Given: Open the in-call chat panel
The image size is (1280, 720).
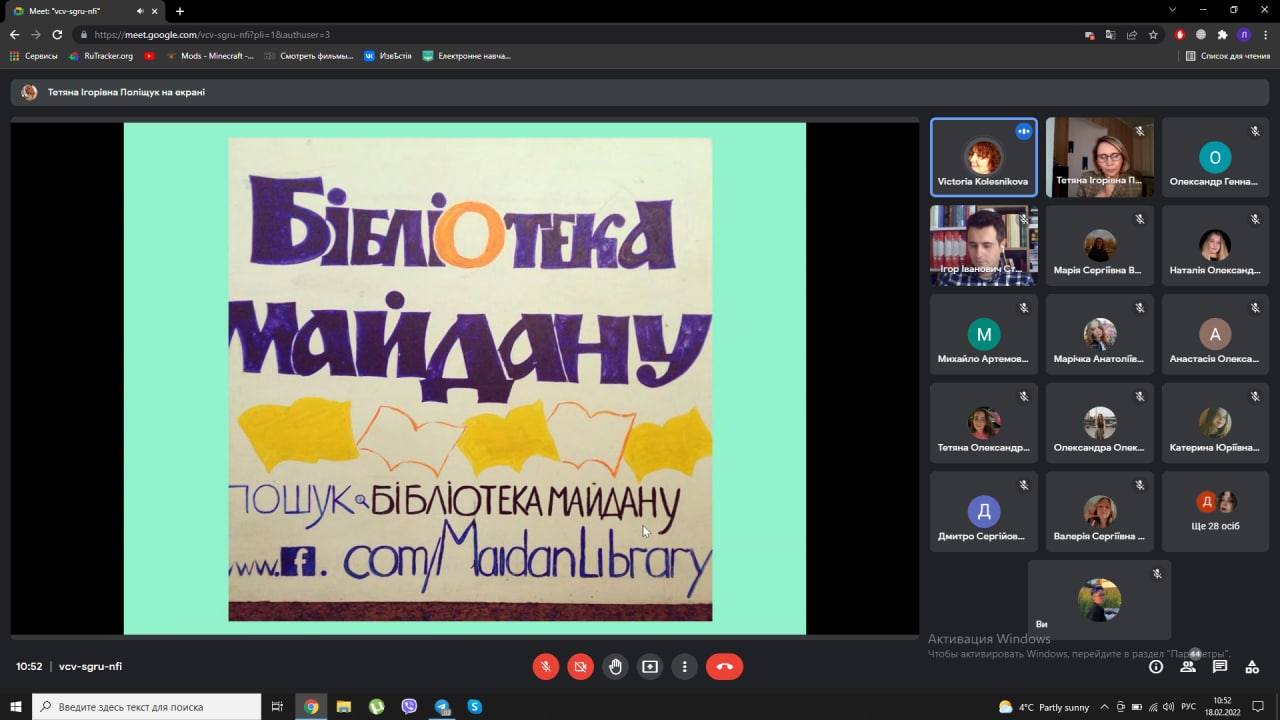Looking at the screenshot, I should (1220, 666).
